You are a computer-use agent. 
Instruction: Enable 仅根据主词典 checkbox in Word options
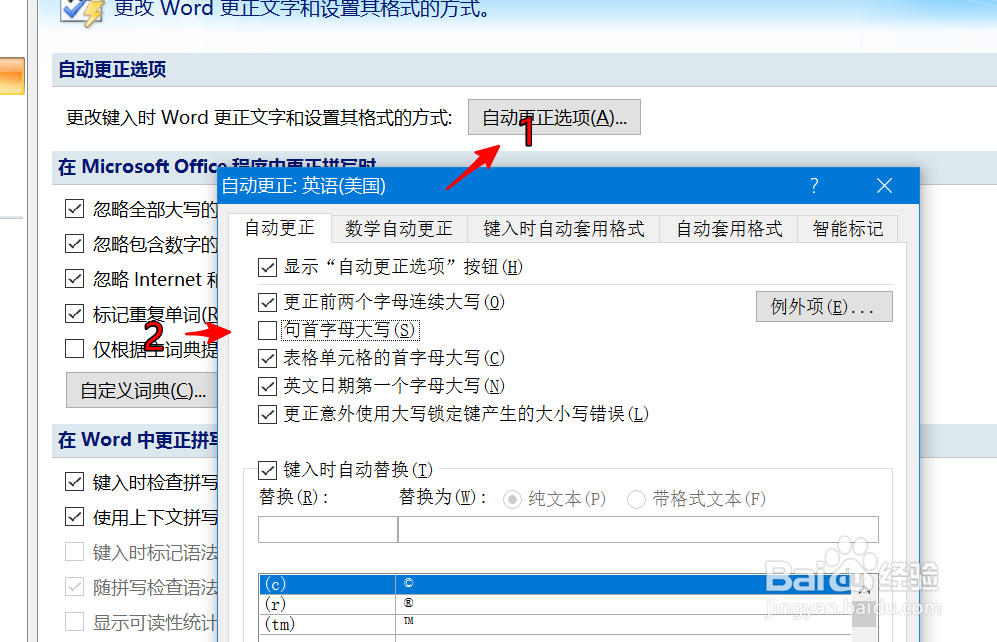pyautogui.click(x=74, y=348)
